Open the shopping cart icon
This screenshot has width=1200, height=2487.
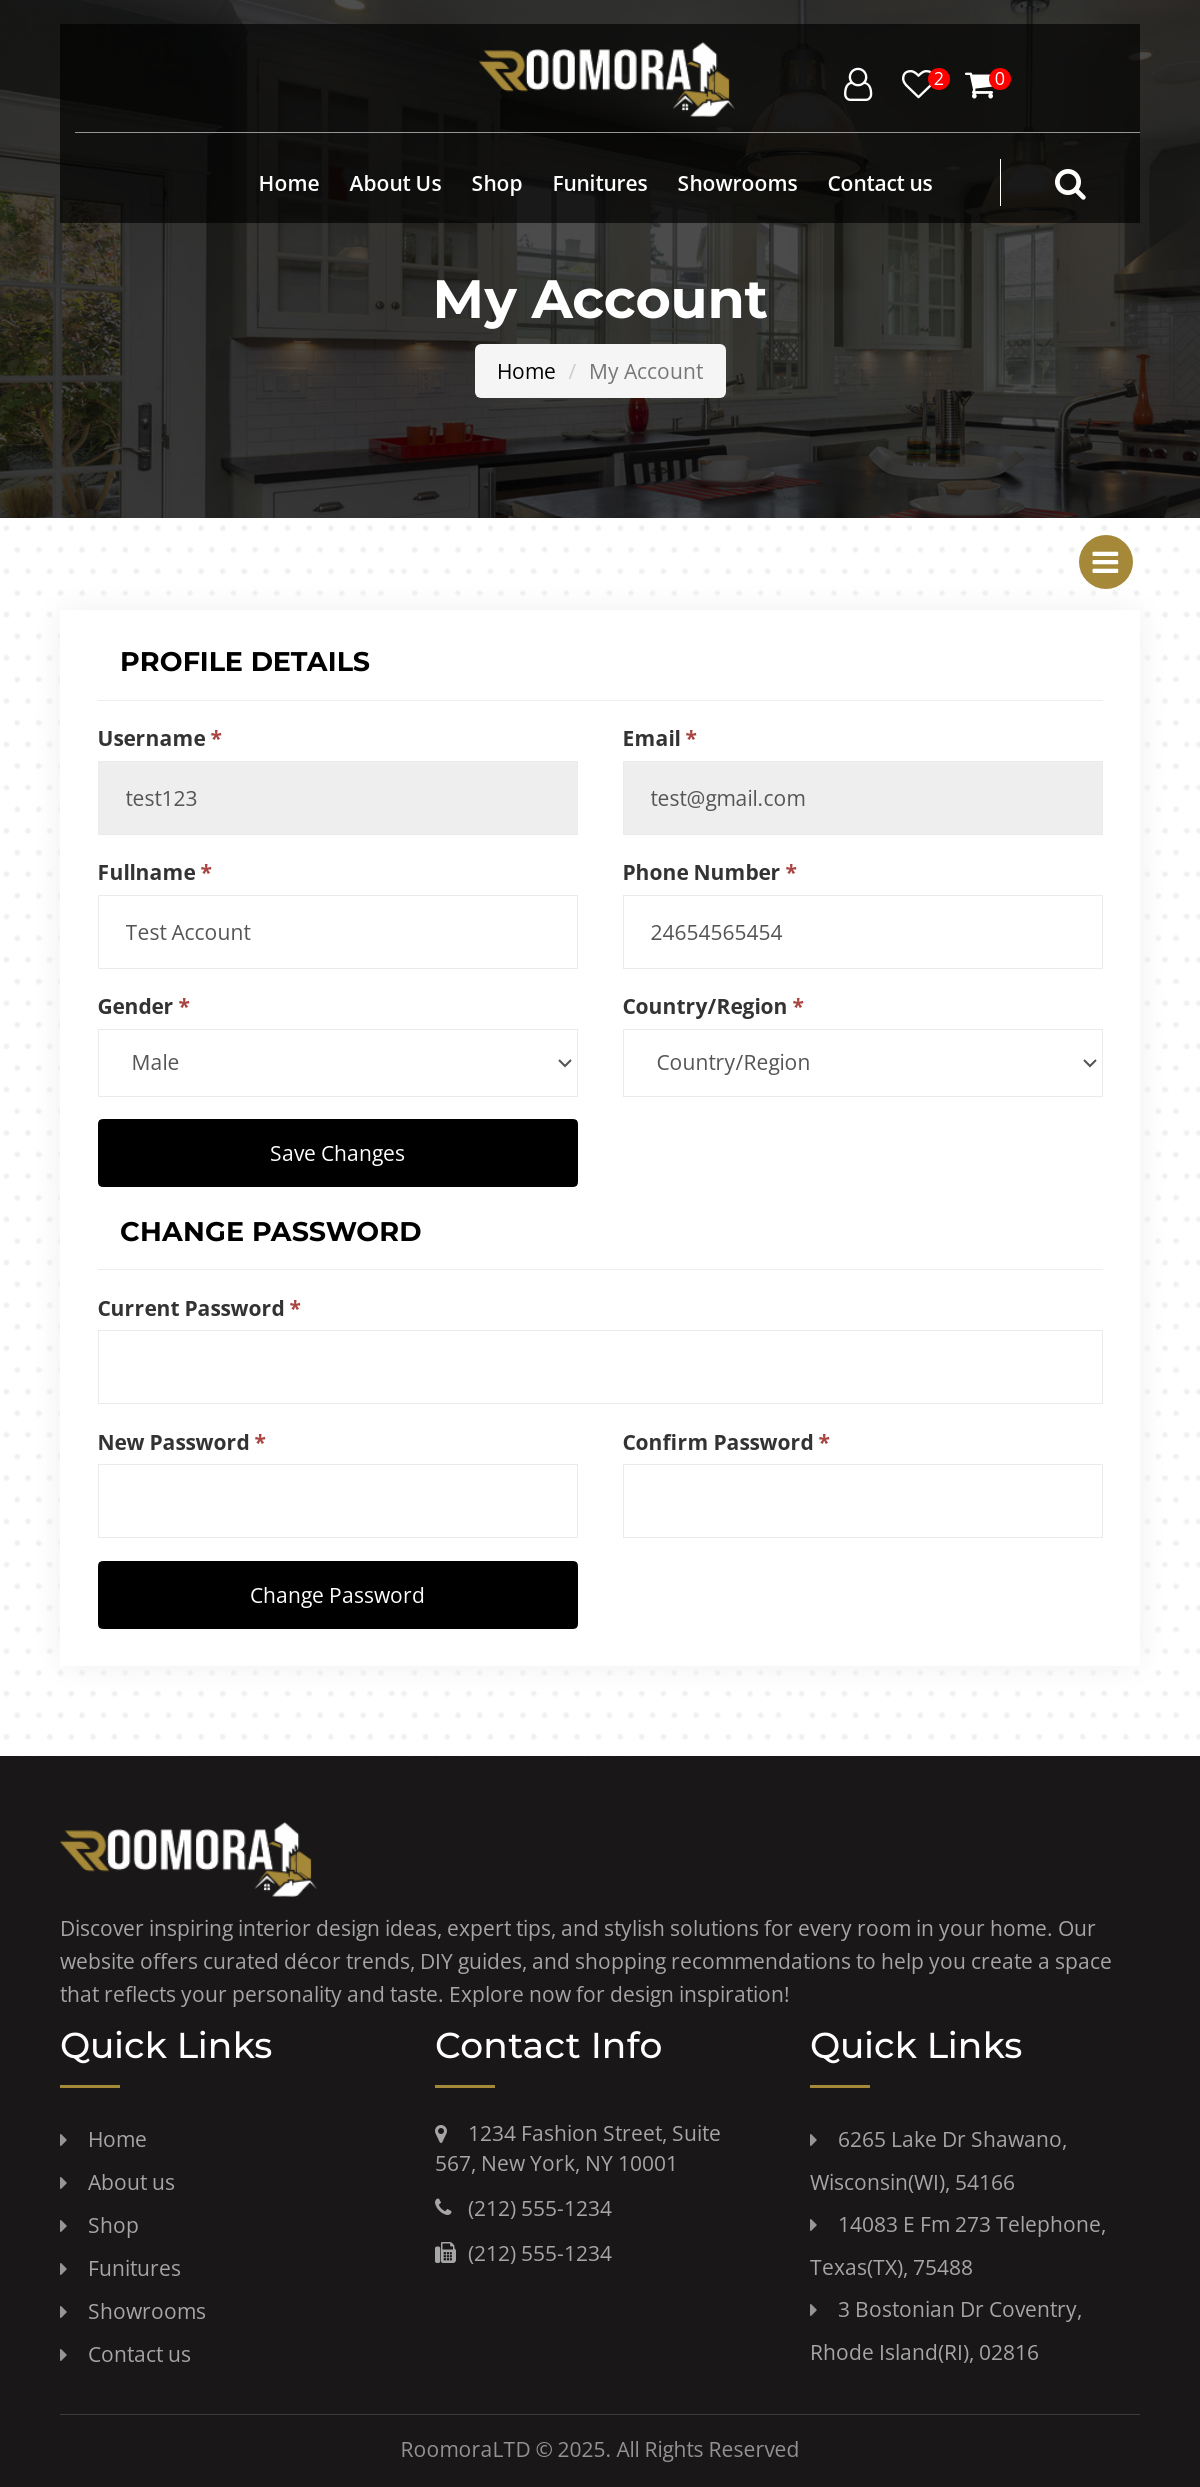[x=980, y=85]
